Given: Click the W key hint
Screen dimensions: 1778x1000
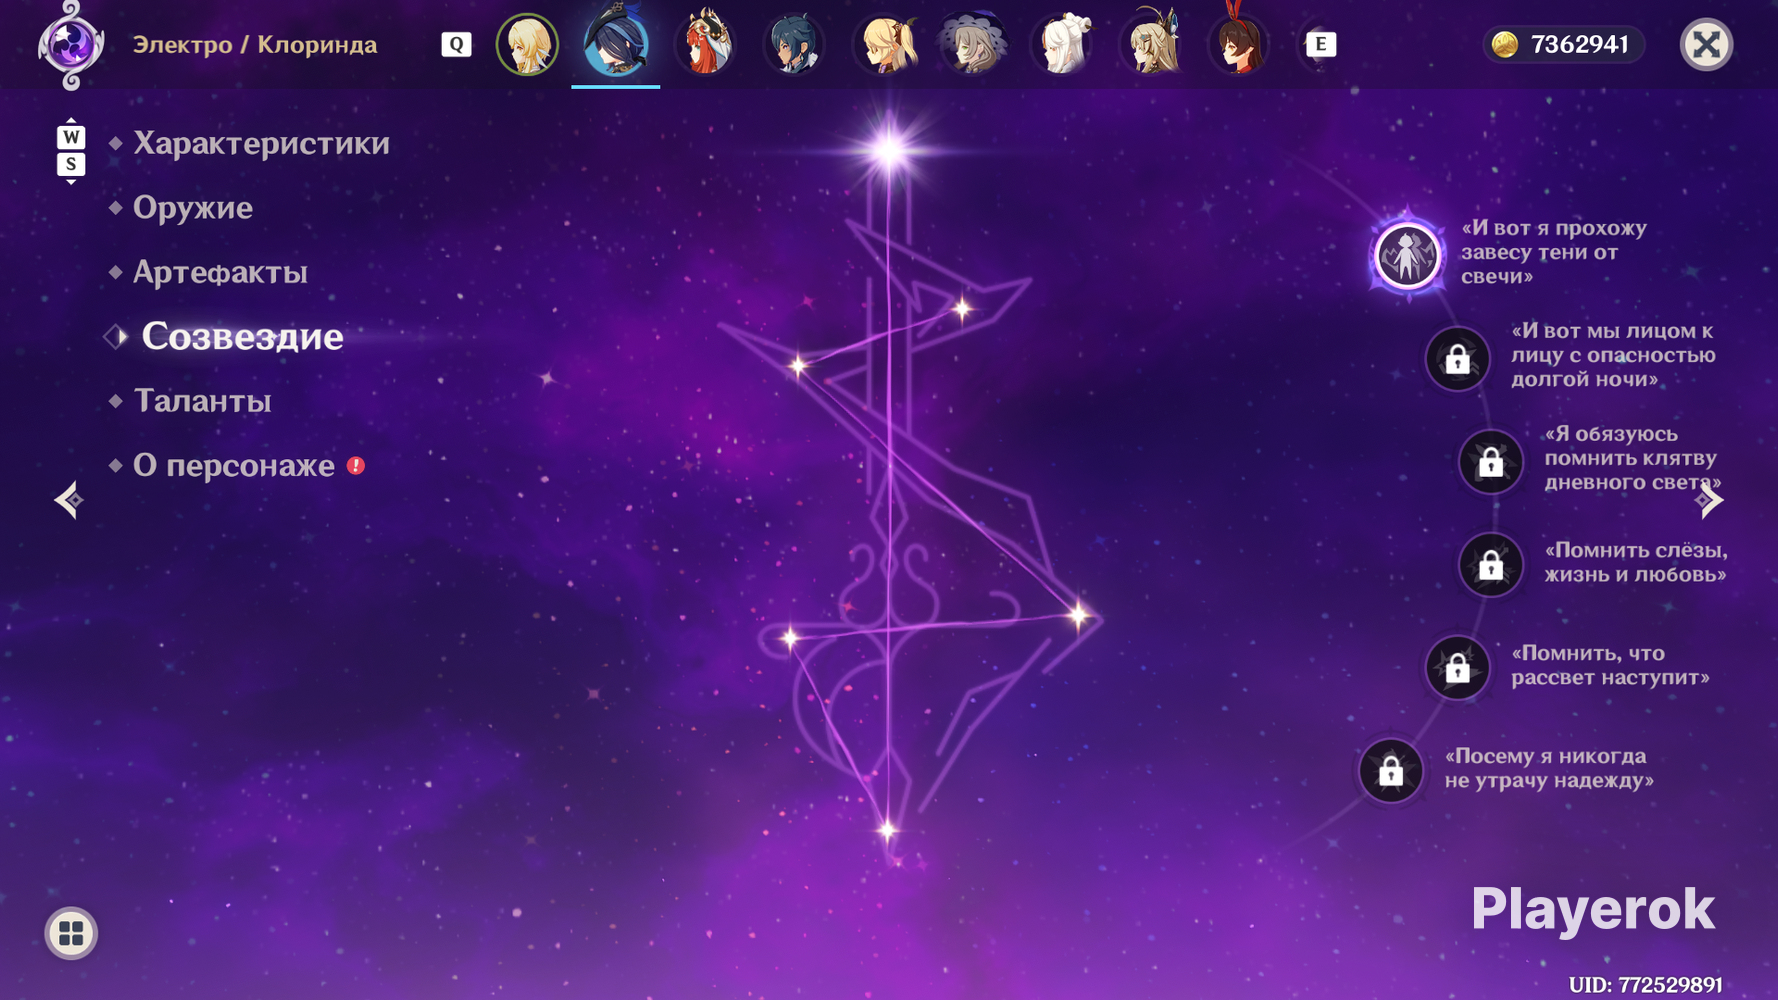Looking at the screenshot, I should tap(71, 137).
